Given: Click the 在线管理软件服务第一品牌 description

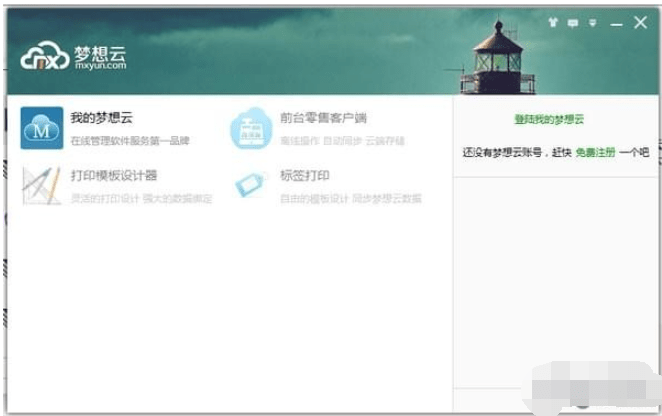Looking at the screenshot, I should click(x=130, y=141).
